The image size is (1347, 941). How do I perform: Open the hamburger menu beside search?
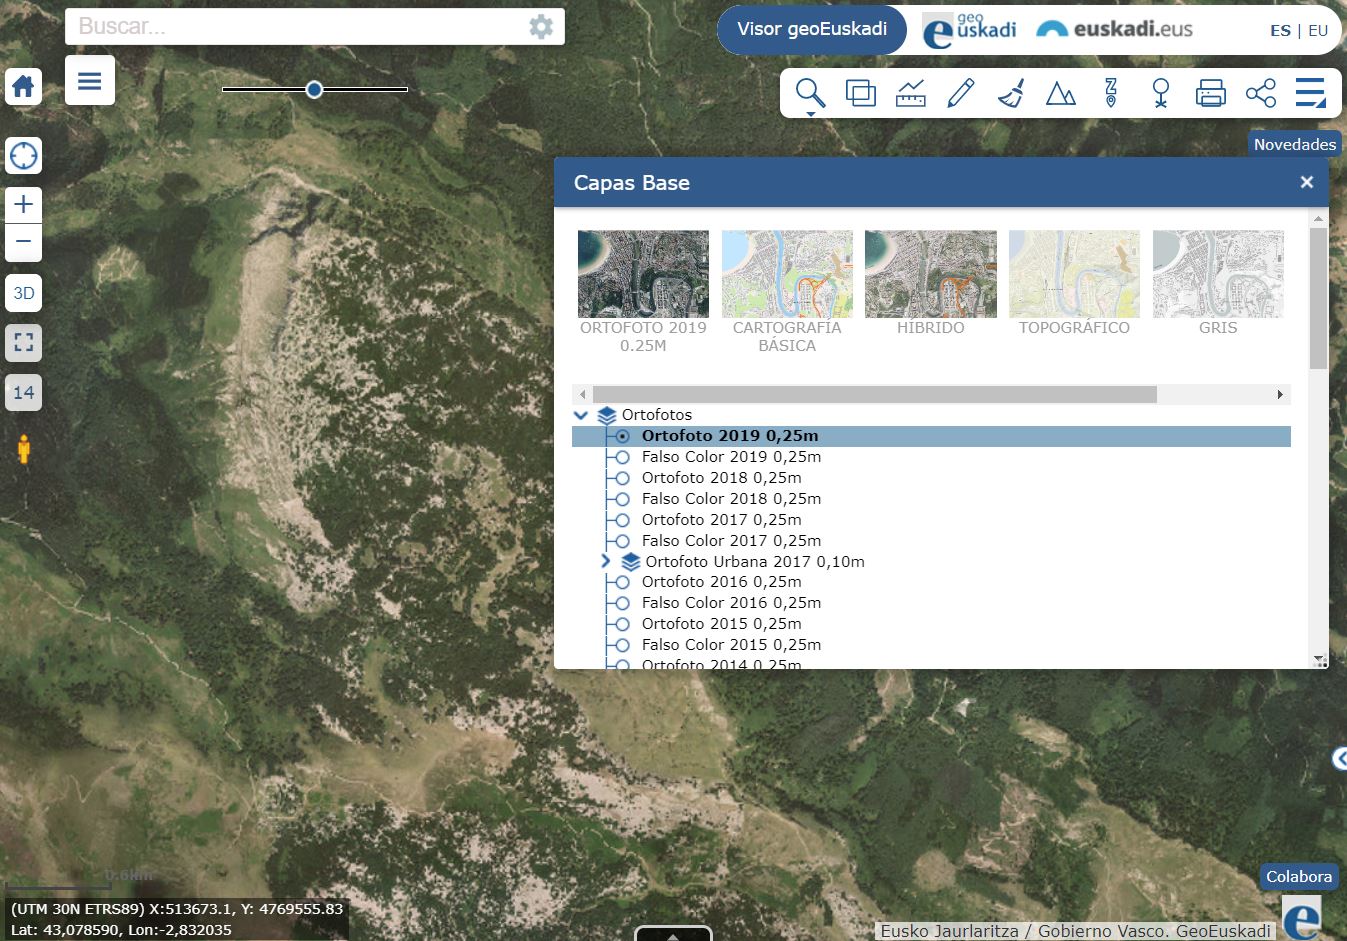[90, 81]
